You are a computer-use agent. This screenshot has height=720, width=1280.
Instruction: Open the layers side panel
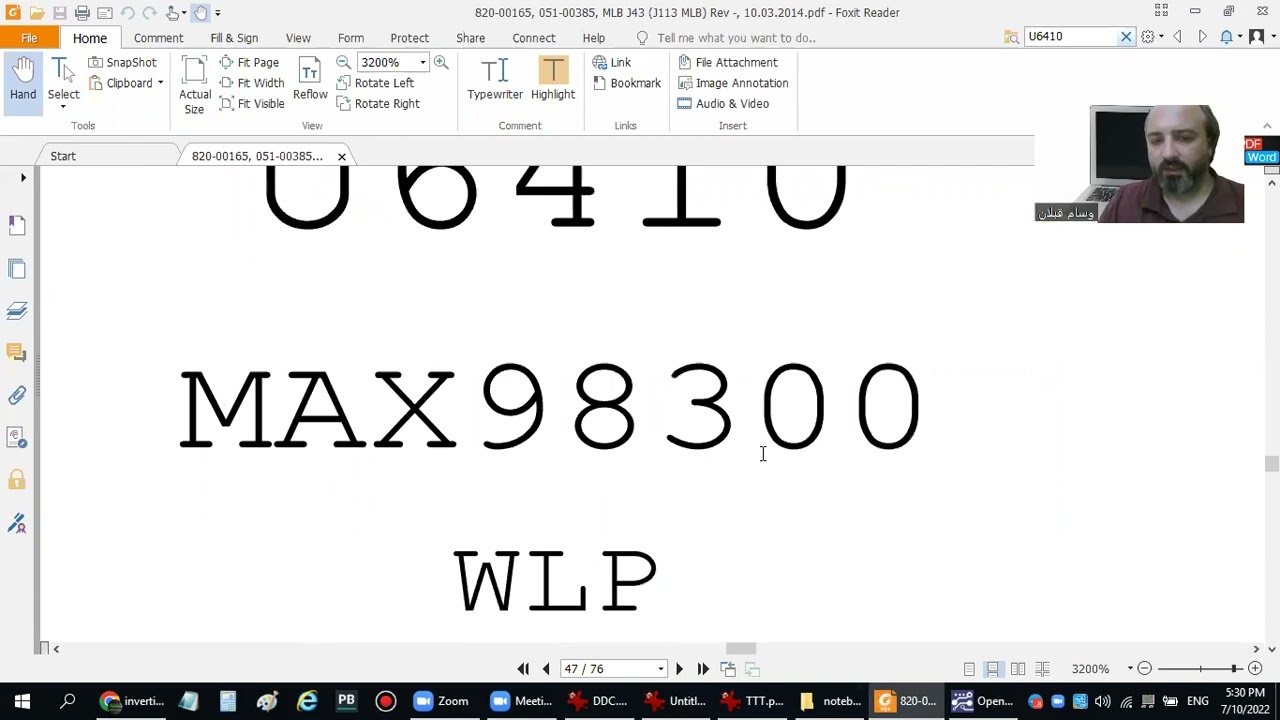17,311
